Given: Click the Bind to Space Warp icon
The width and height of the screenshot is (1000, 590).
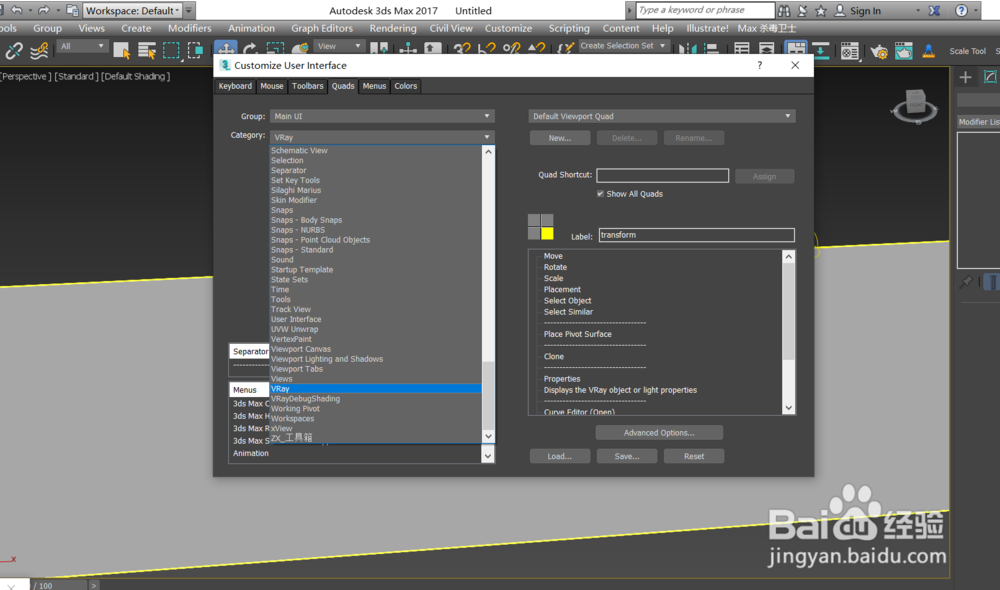Looking at the screenshot, I should [x=39, y=50].
